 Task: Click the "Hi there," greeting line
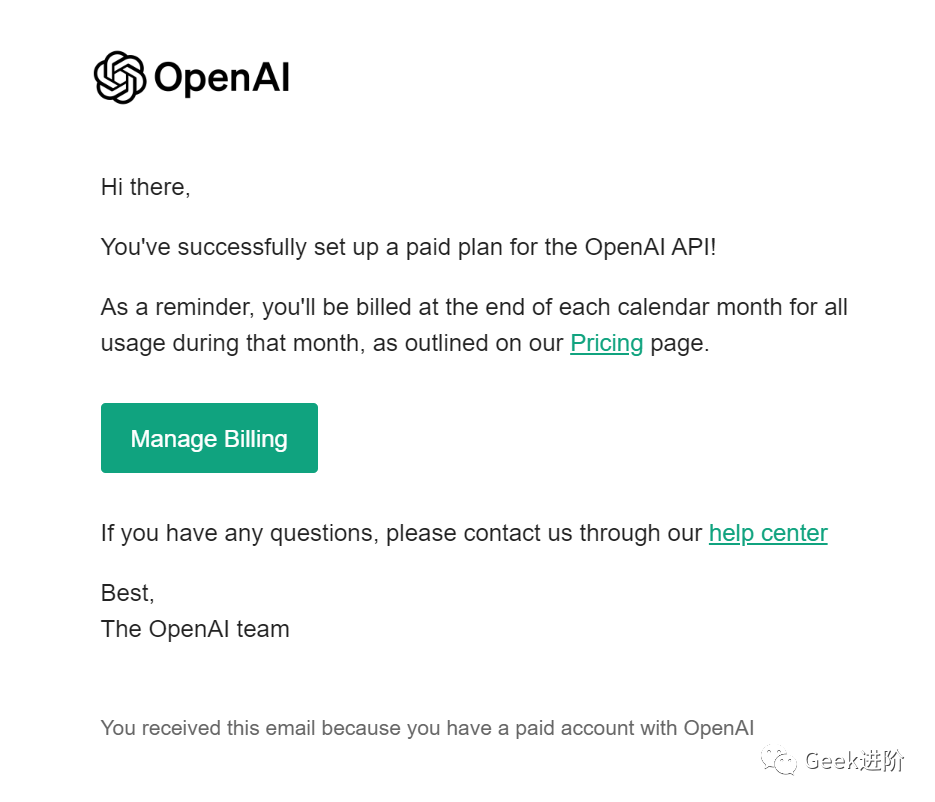tap(145, 187)
